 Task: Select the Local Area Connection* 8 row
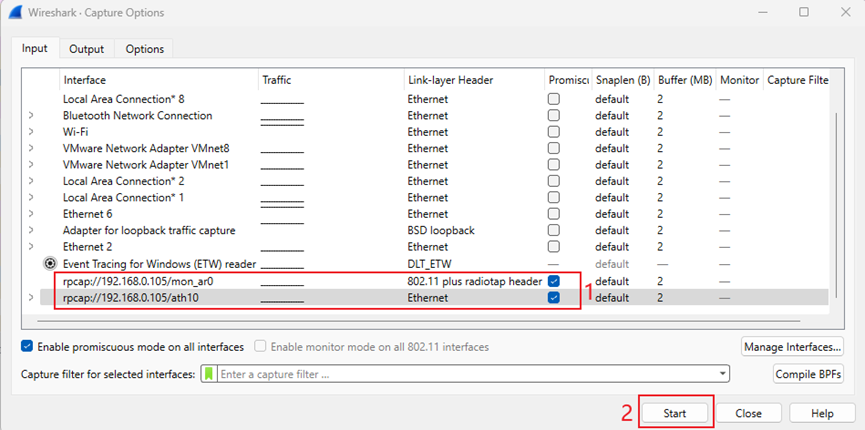tap(425, 99)
